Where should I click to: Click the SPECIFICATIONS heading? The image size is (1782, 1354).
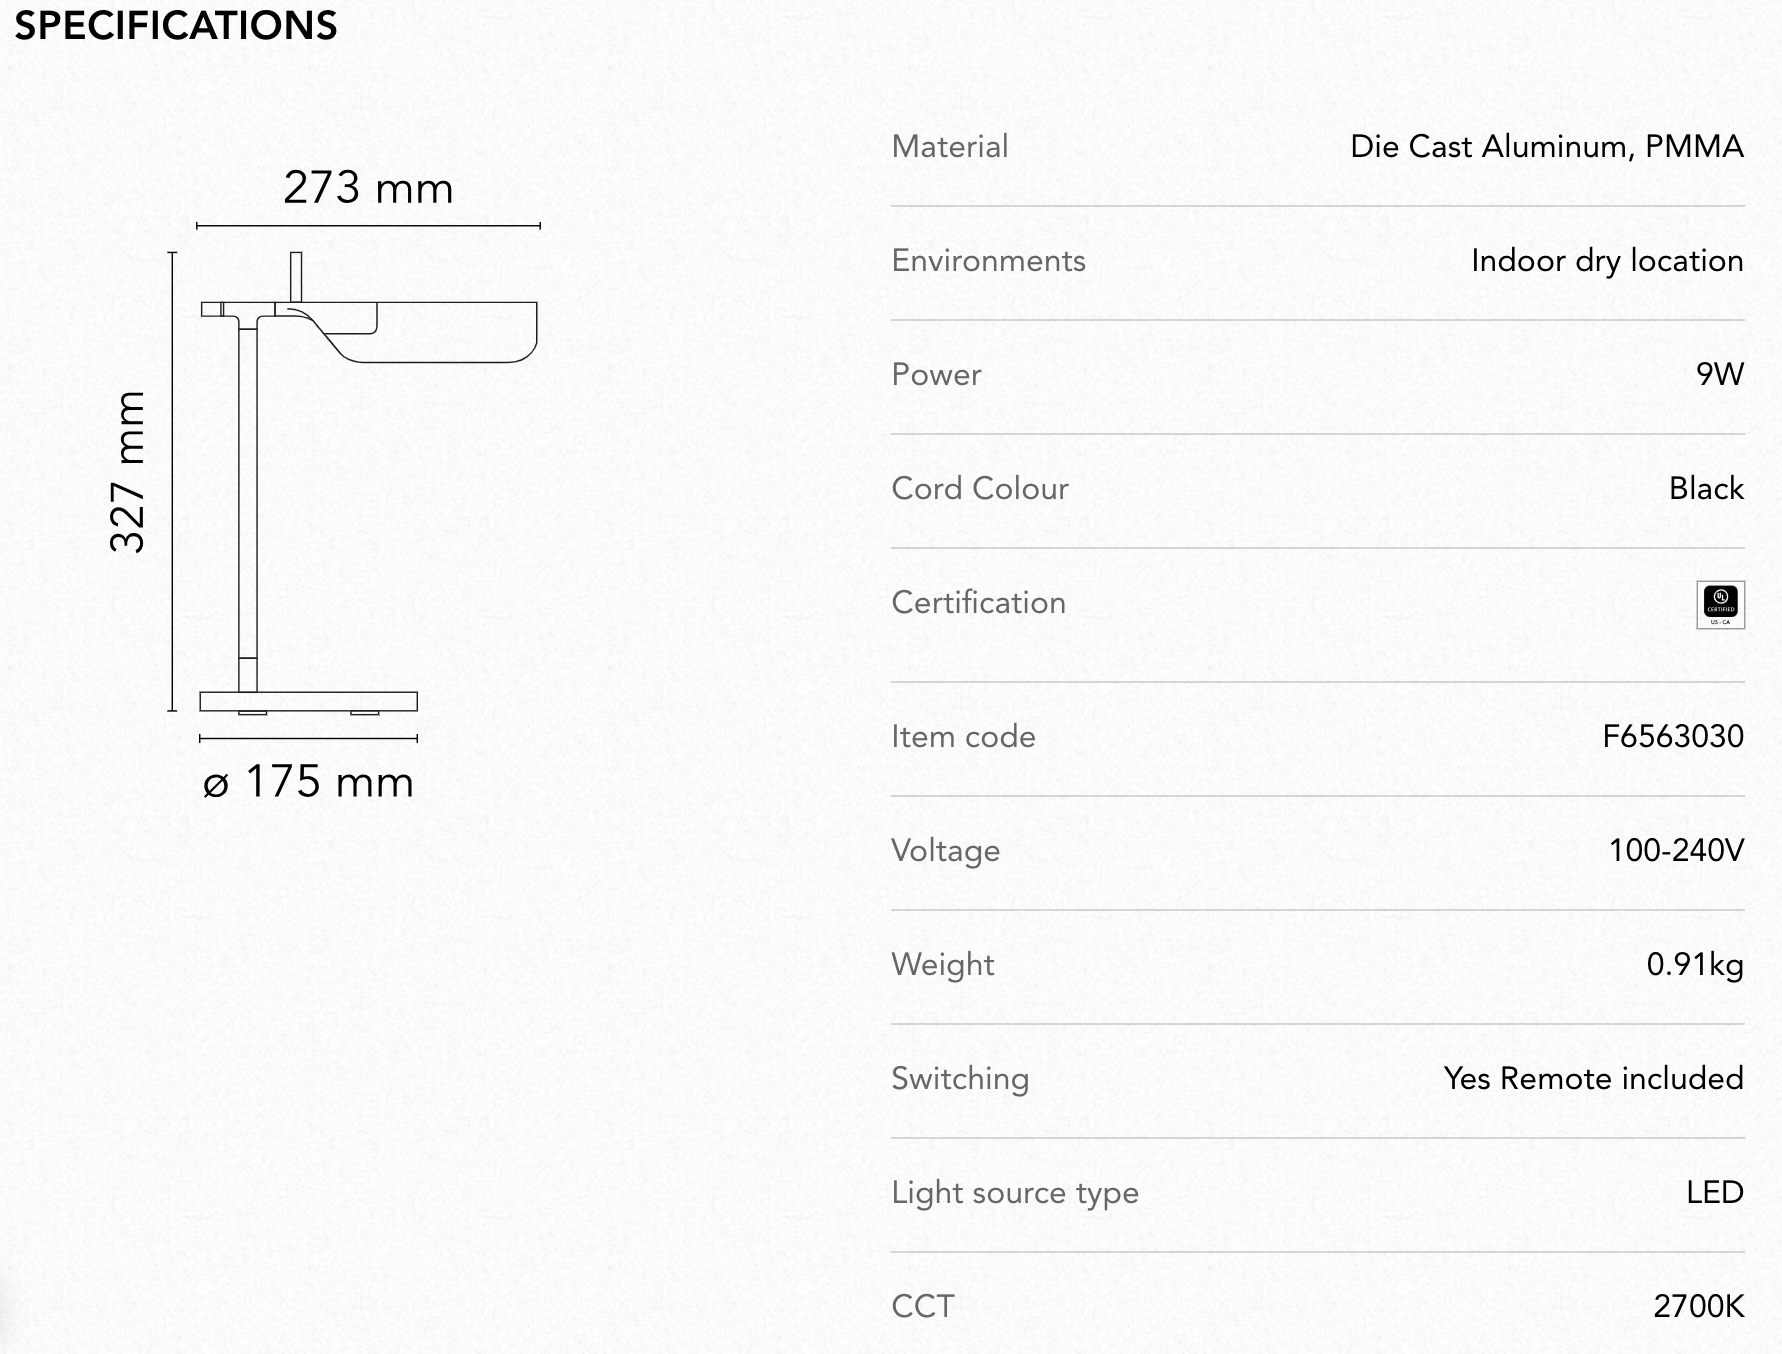(176, 25)
